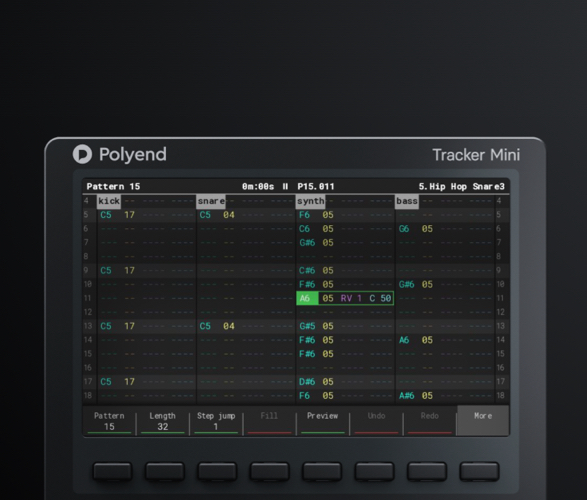Select the bass track header
This screenshot has height=500, width=587.
(407, 201)
